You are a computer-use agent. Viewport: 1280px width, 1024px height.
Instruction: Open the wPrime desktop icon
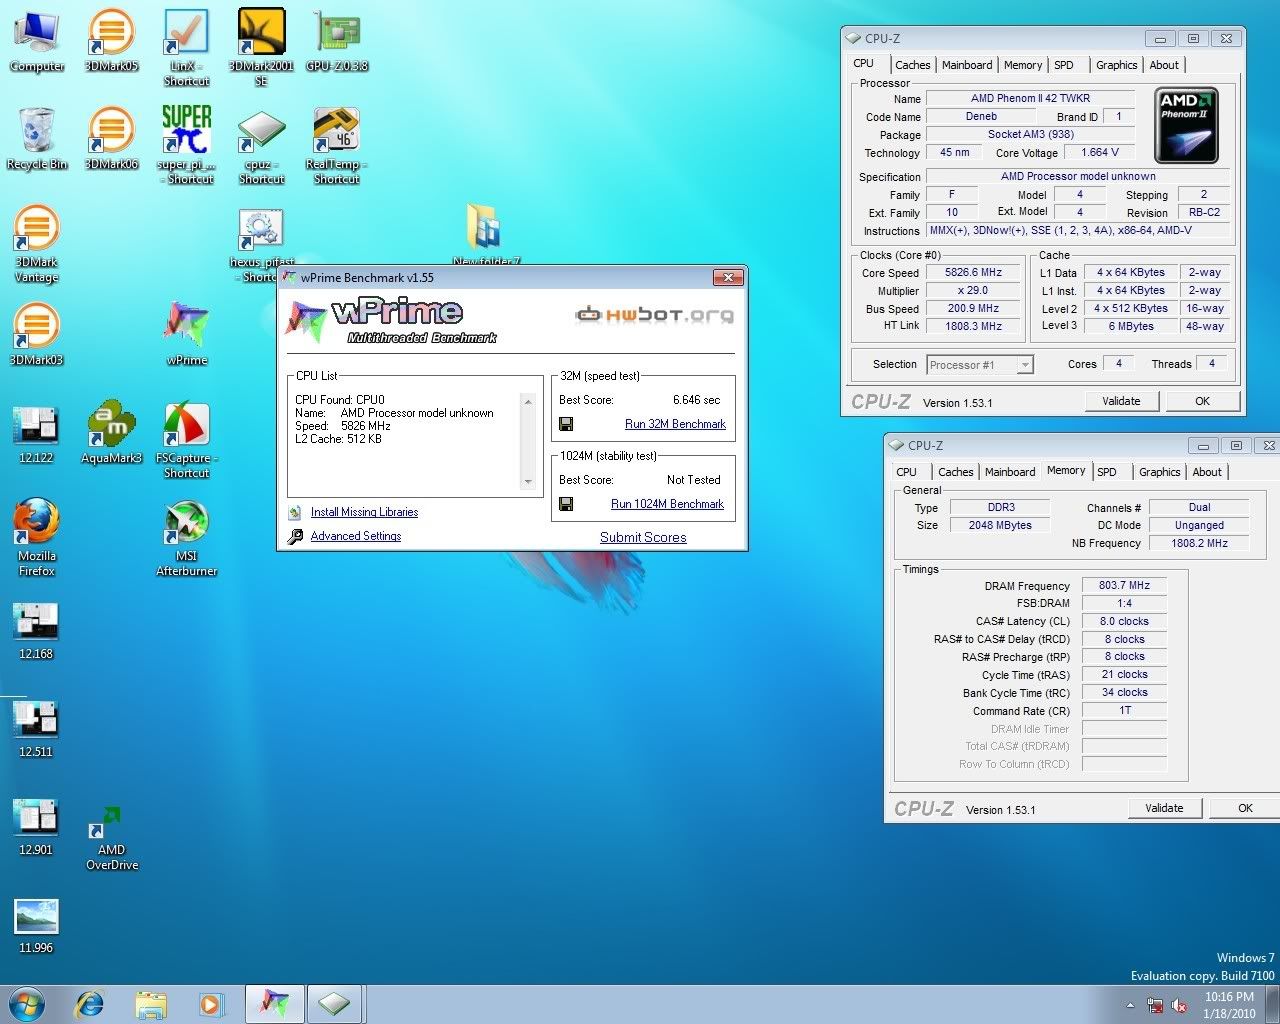pyautogui.click(x=187, y=335)
